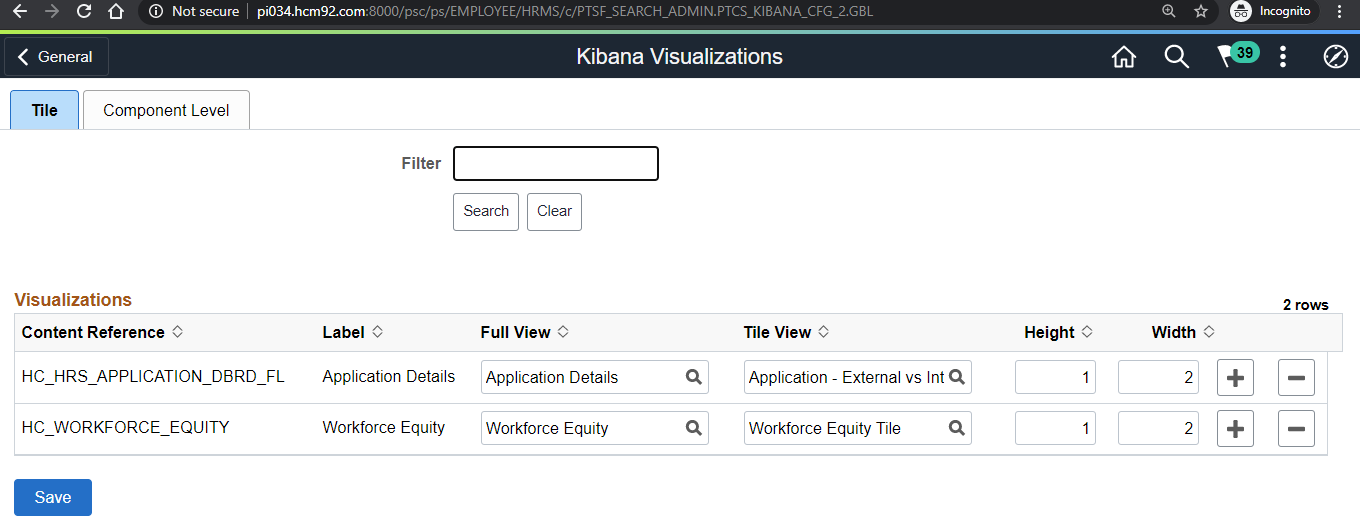Save the visualization configuration
Viewport: 1360px width, 525px height.
click(53, 497)
